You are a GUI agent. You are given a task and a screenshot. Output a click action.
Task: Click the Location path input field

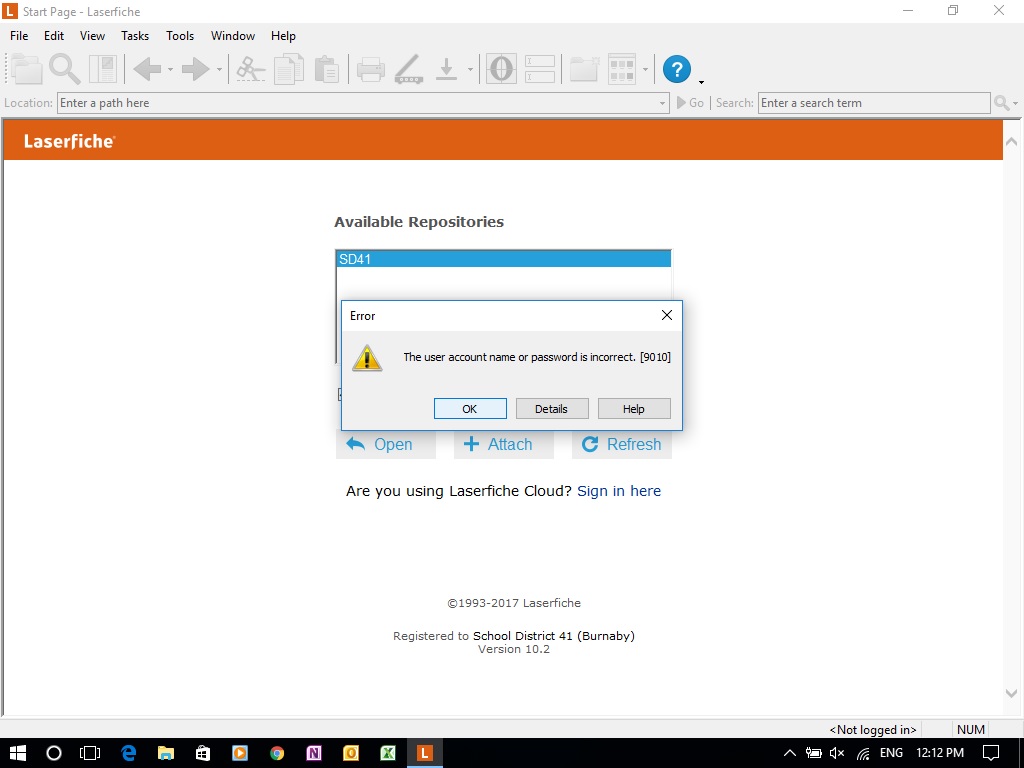(363, 103)
